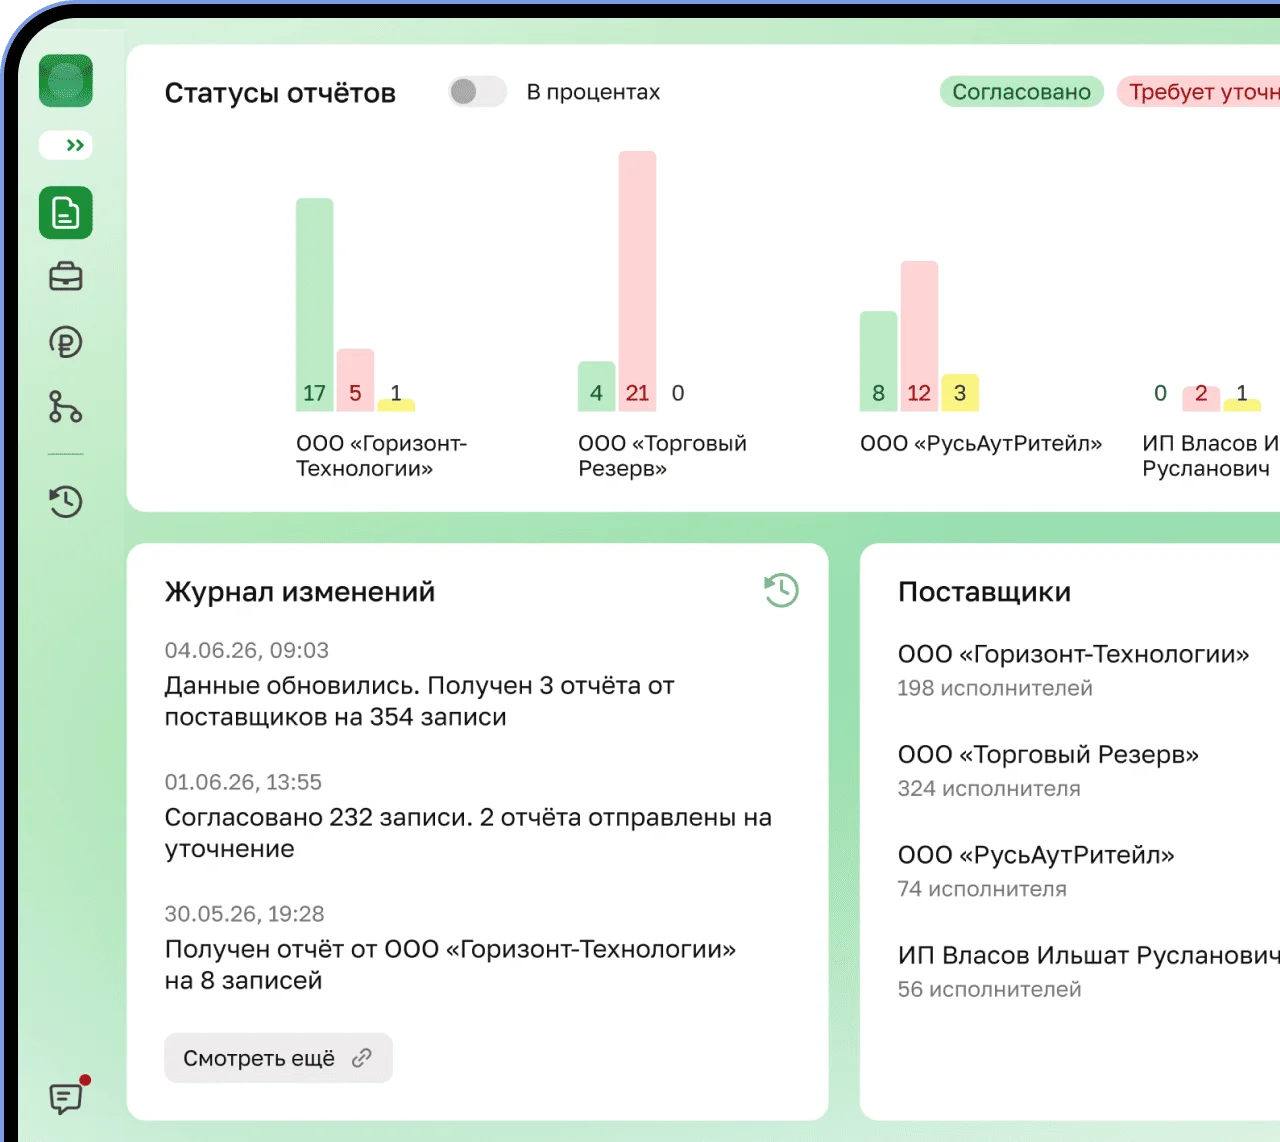Click the green app logo in the sidebar
Viewport: 1280px width, 1142px height.
(66, 81)
